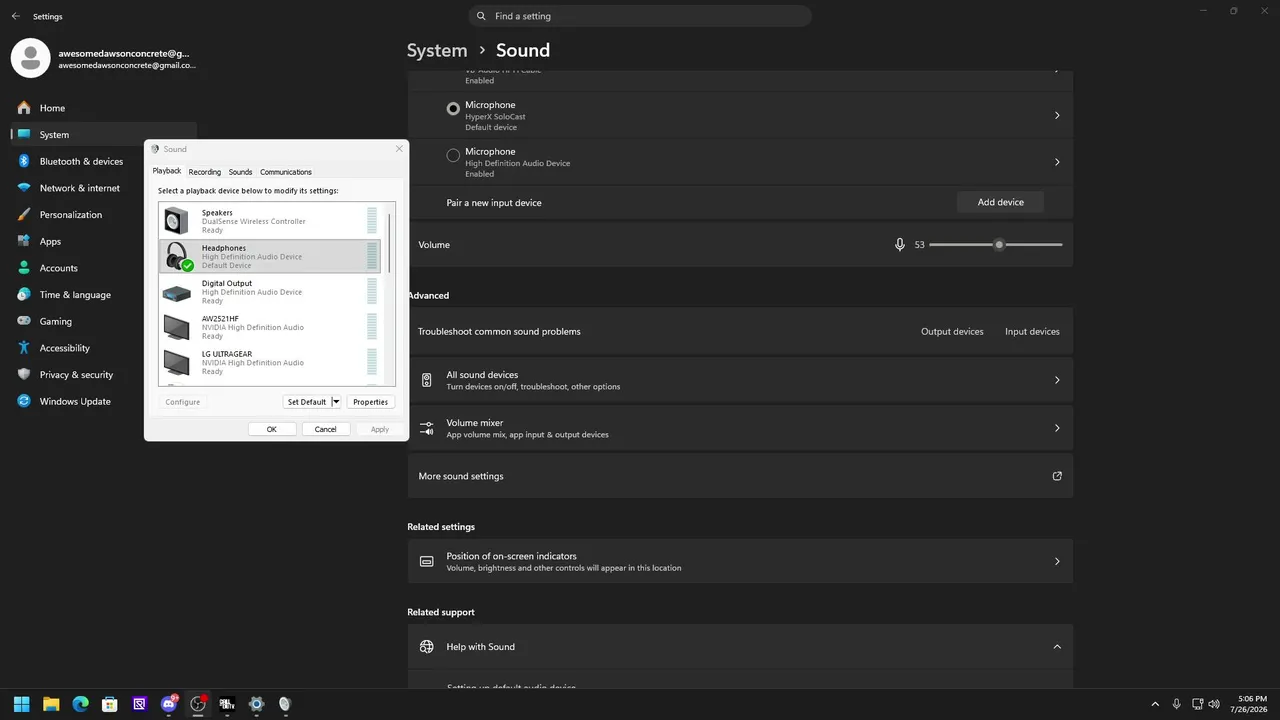Click Find a setting search box

point(640,16)
